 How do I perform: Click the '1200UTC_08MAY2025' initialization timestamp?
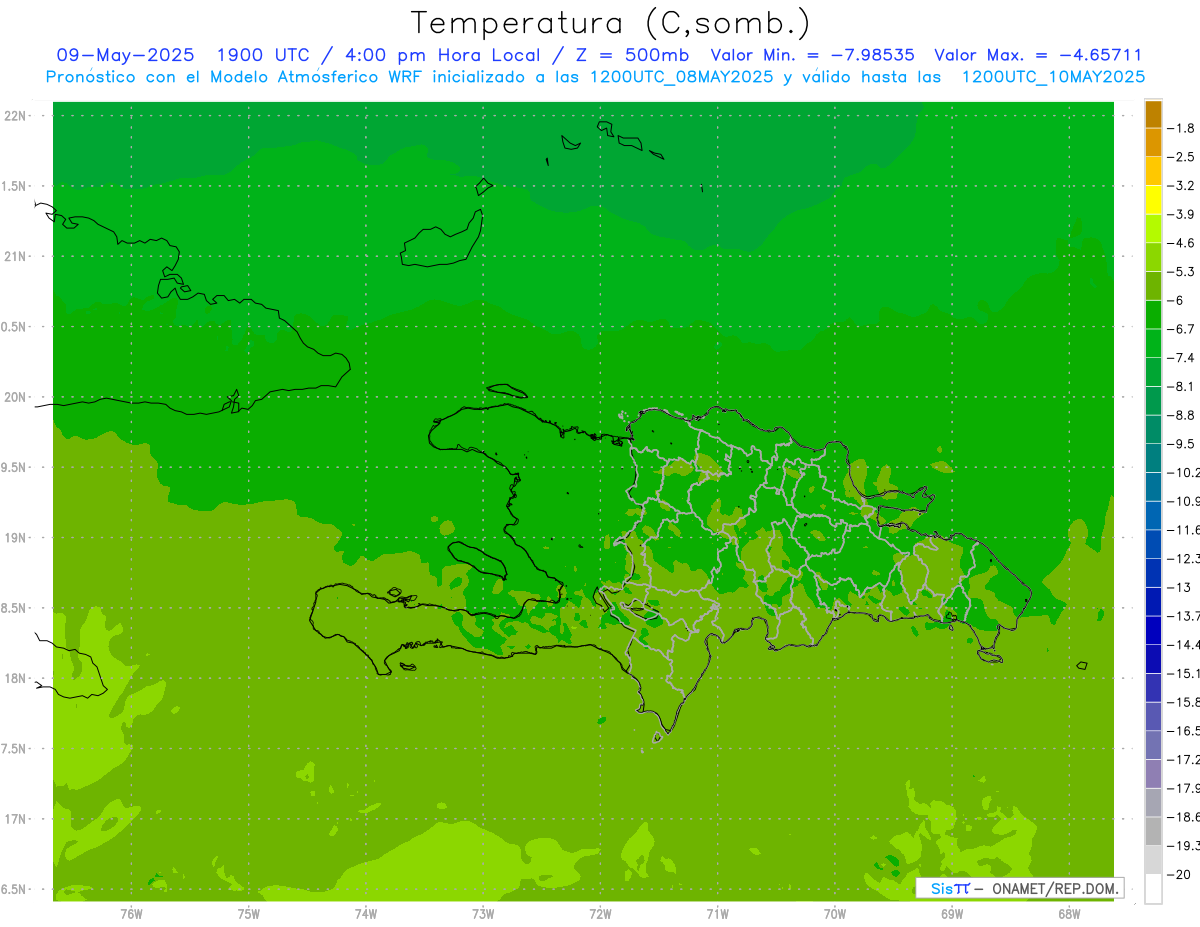[680, 77]
